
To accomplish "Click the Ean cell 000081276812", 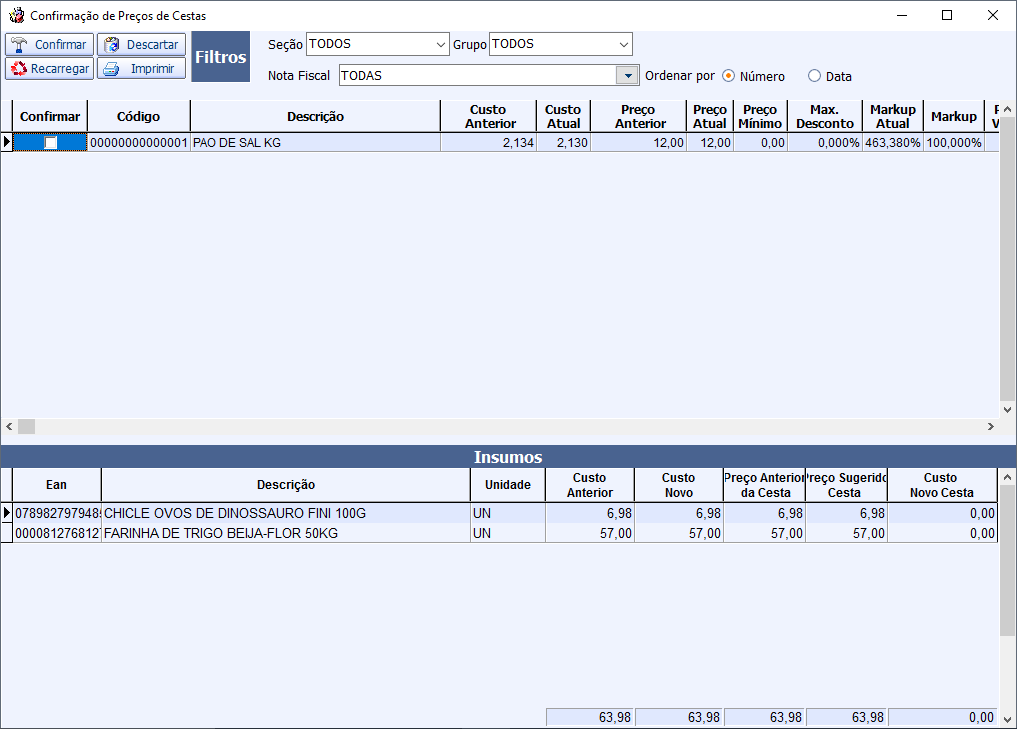I will tap(57, 533).
